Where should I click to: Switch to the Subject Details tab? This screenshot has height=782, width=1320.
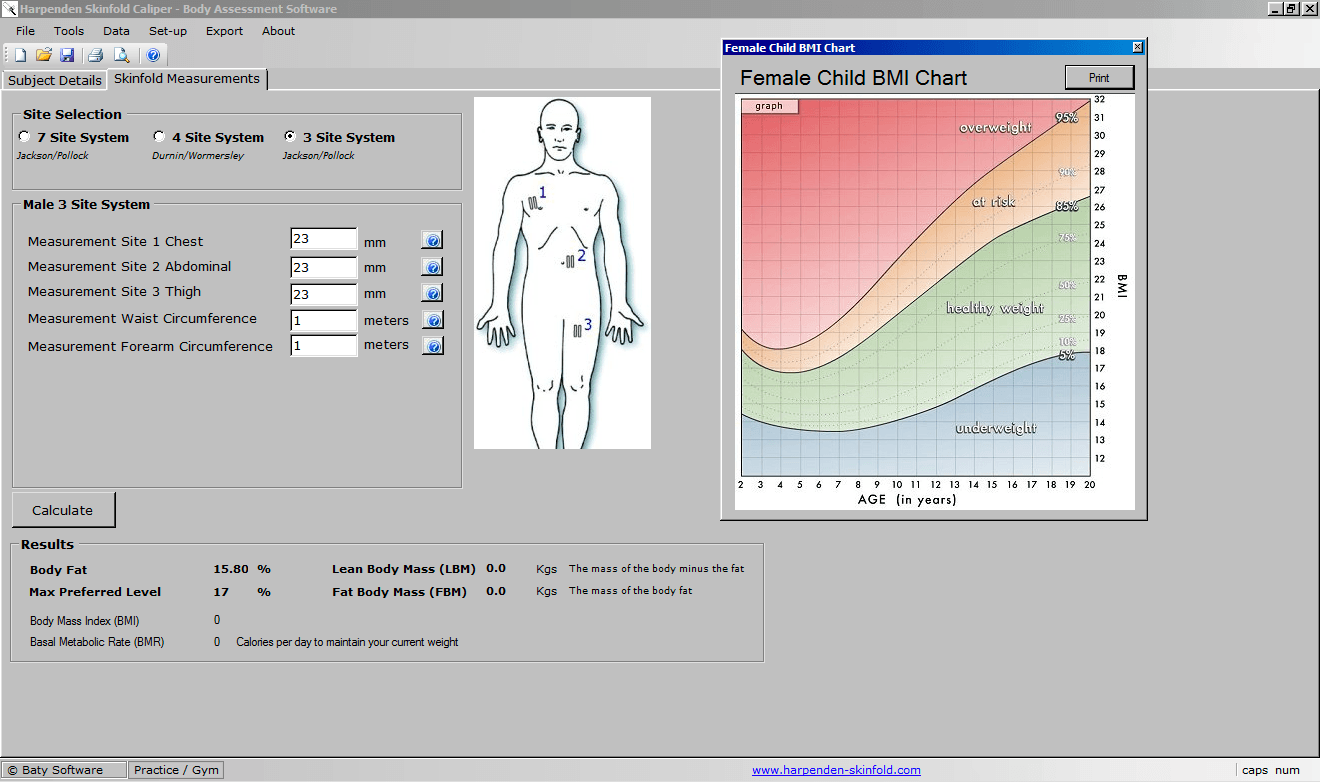click(x=55, y=80)
